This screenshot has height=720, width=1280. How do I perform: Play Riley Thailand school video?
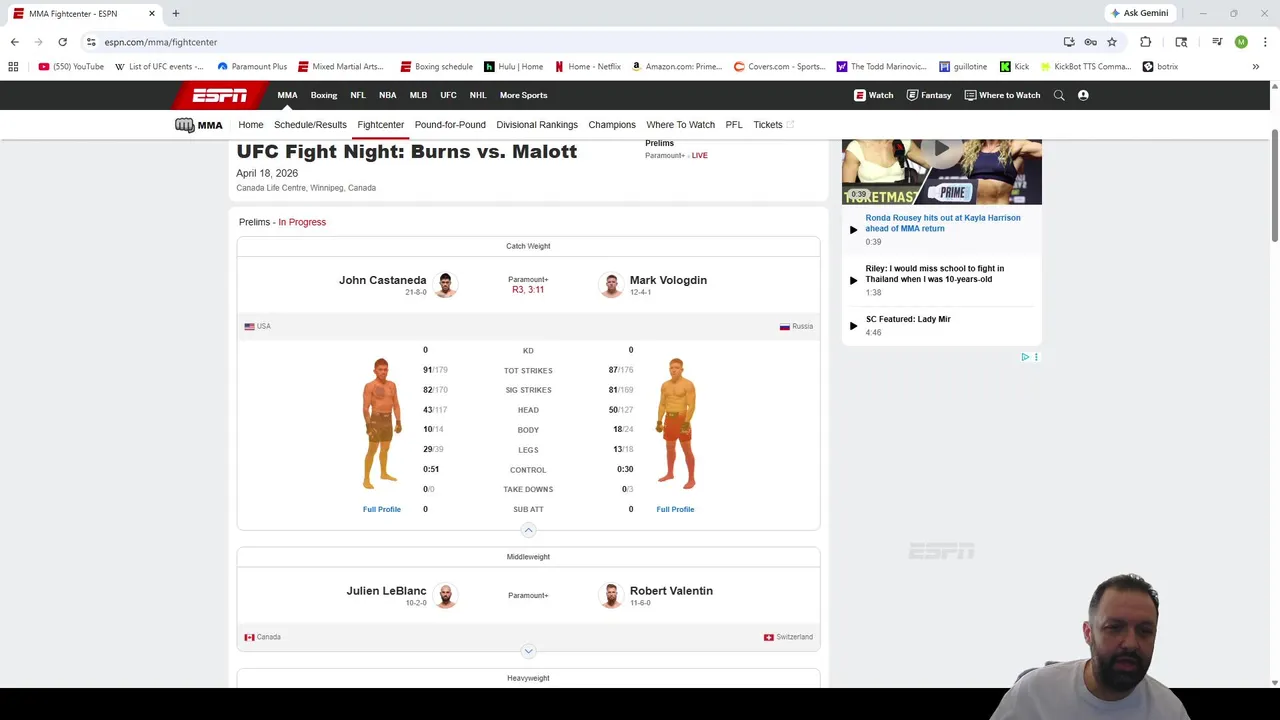pos(935,274)
